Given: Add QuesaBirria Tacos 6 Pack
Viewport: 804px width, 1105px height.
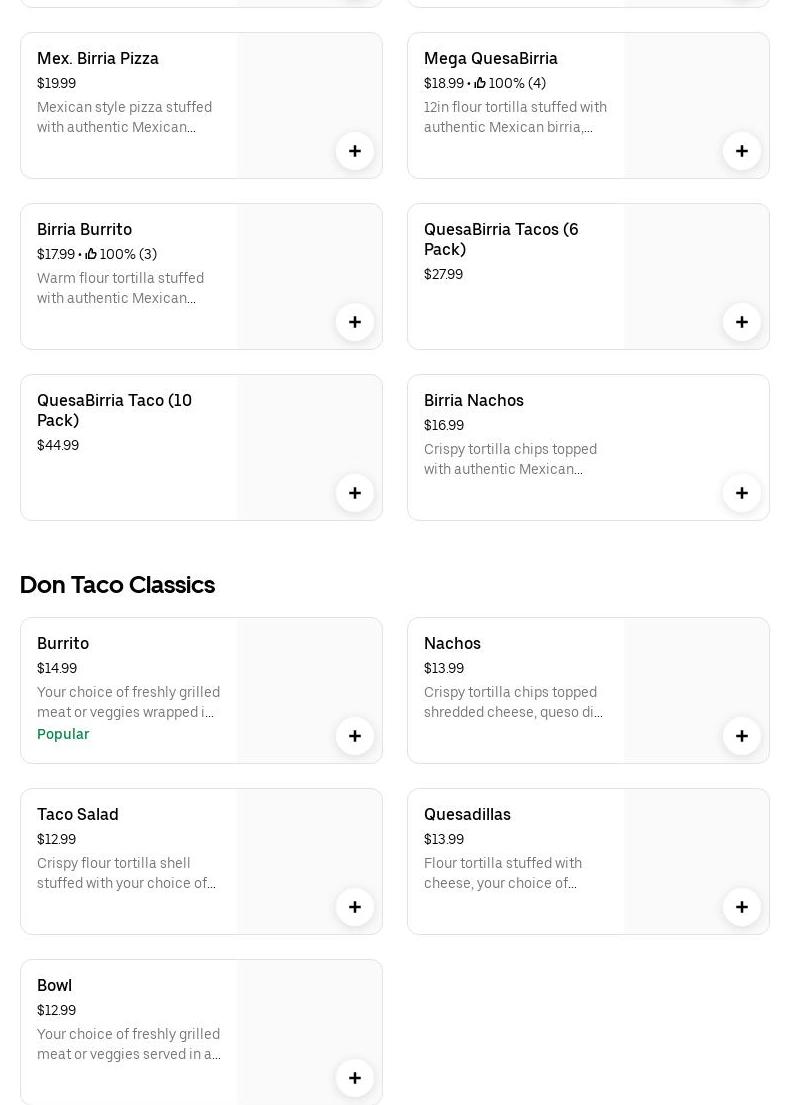Looking at the screenshot, I should (x=742, y=322).
